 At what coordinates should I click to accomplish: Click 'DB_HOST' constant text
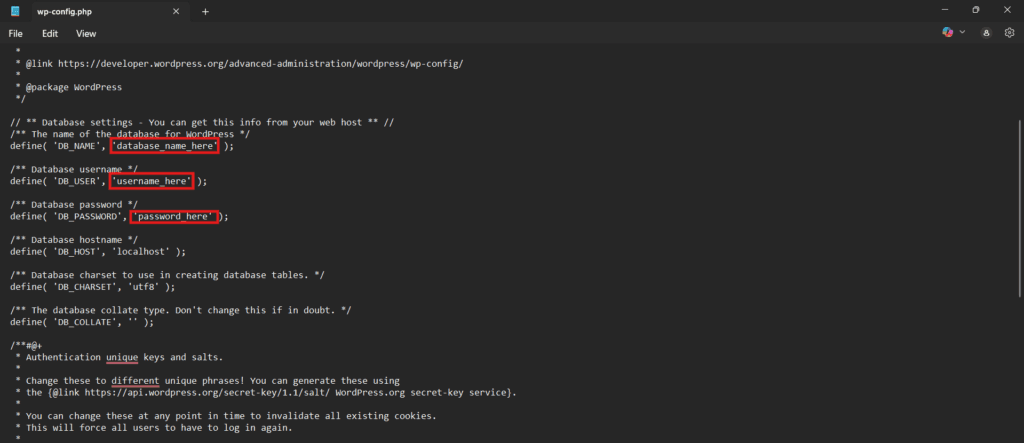click(75, 252)
